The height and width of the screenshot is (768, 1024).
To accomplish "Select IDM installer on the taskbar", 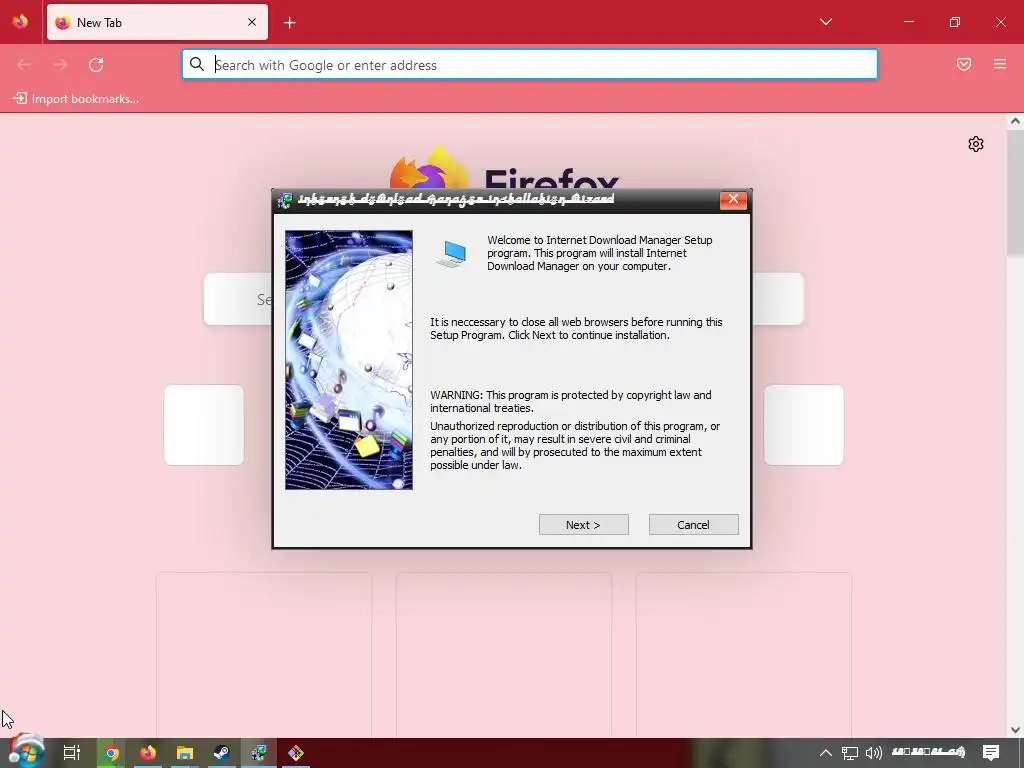I will pyautogui.click(x=259, y=753).
